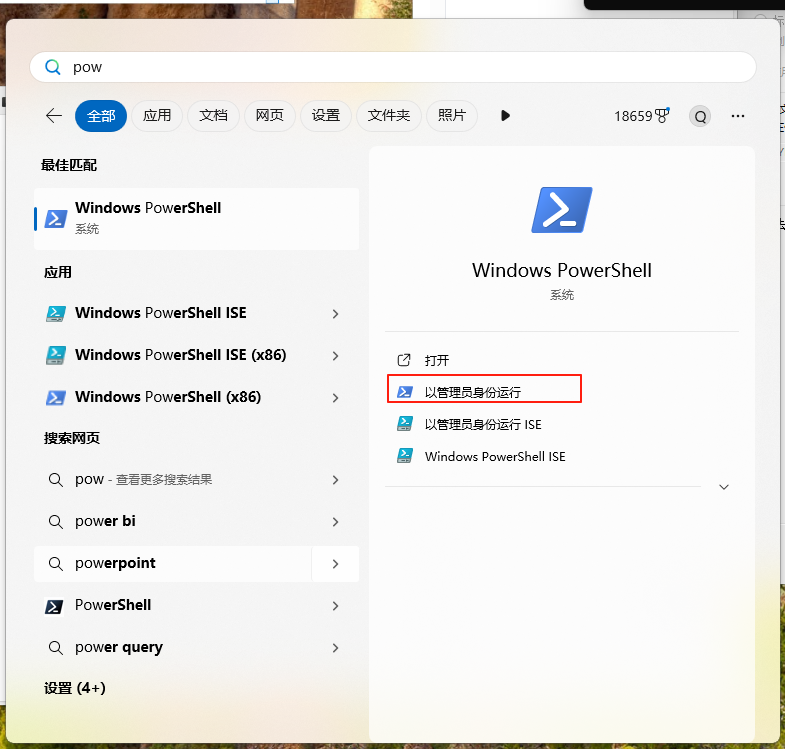Expand more actions with down chevron
This screenshot has height=749, width=785.
click(724, 487)
